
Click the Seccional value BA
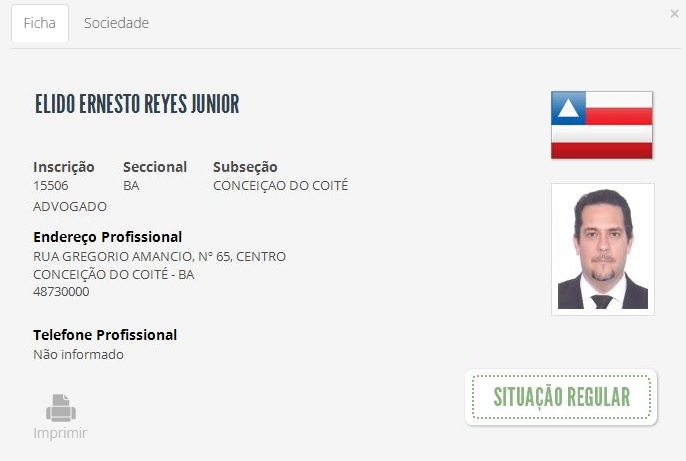131,186
